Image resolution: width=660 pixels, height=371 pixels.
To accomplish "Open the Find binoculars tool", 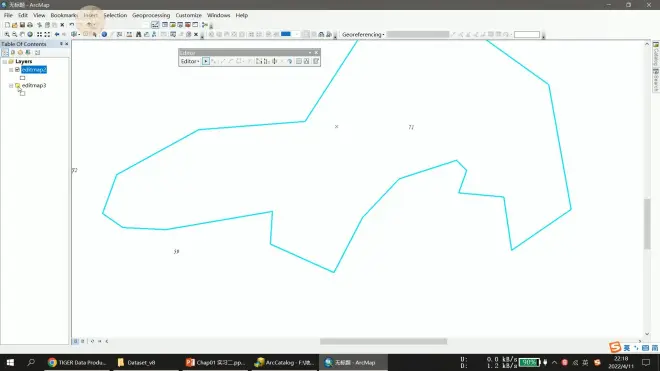I will [138, 35].
